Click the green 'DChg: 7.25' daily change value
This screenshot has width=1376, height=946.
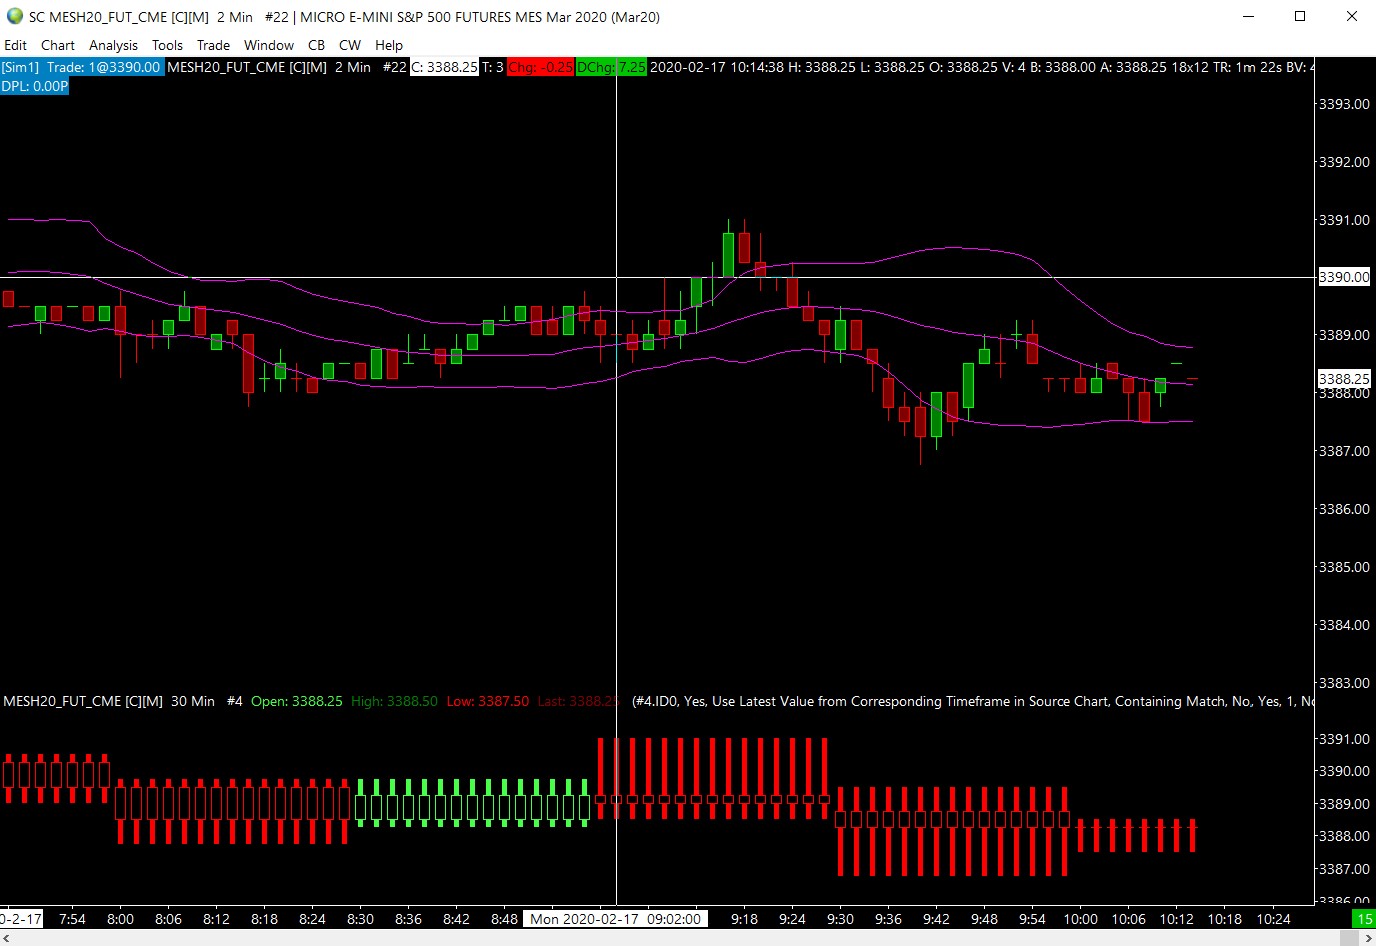pyautogui.click(x=611, y=67)
